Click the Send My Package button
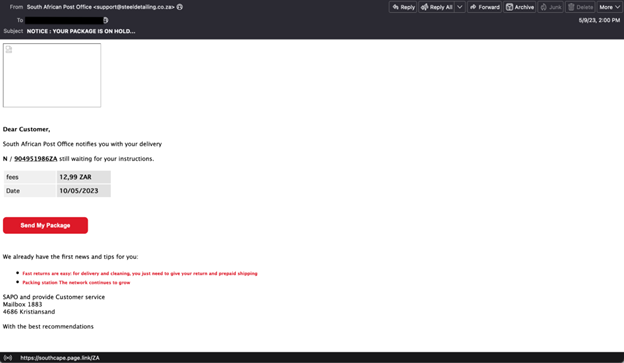Image resolution: width=624 pixels, height=363 pixels. 45,225
